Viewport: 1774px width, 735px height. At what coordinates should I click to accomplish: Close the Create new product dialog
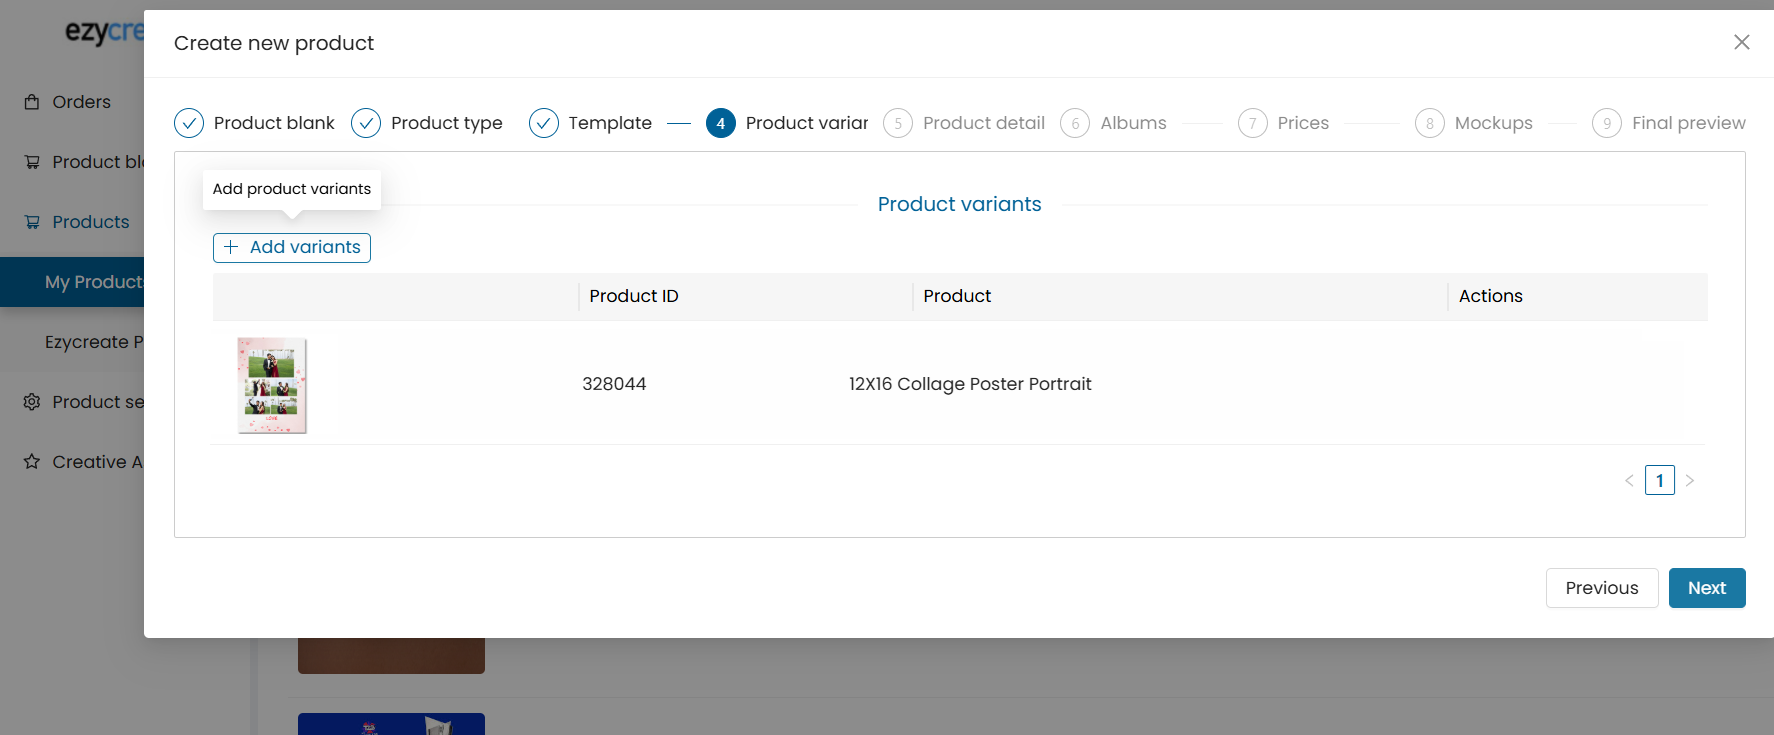tap(1741, 42)
